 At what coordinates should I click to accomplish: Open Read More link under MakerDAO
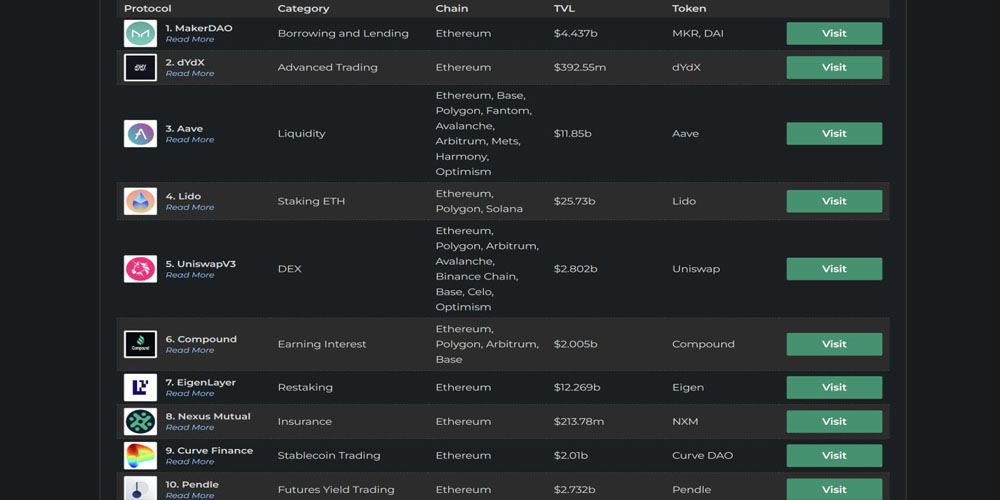coord(190,40)
